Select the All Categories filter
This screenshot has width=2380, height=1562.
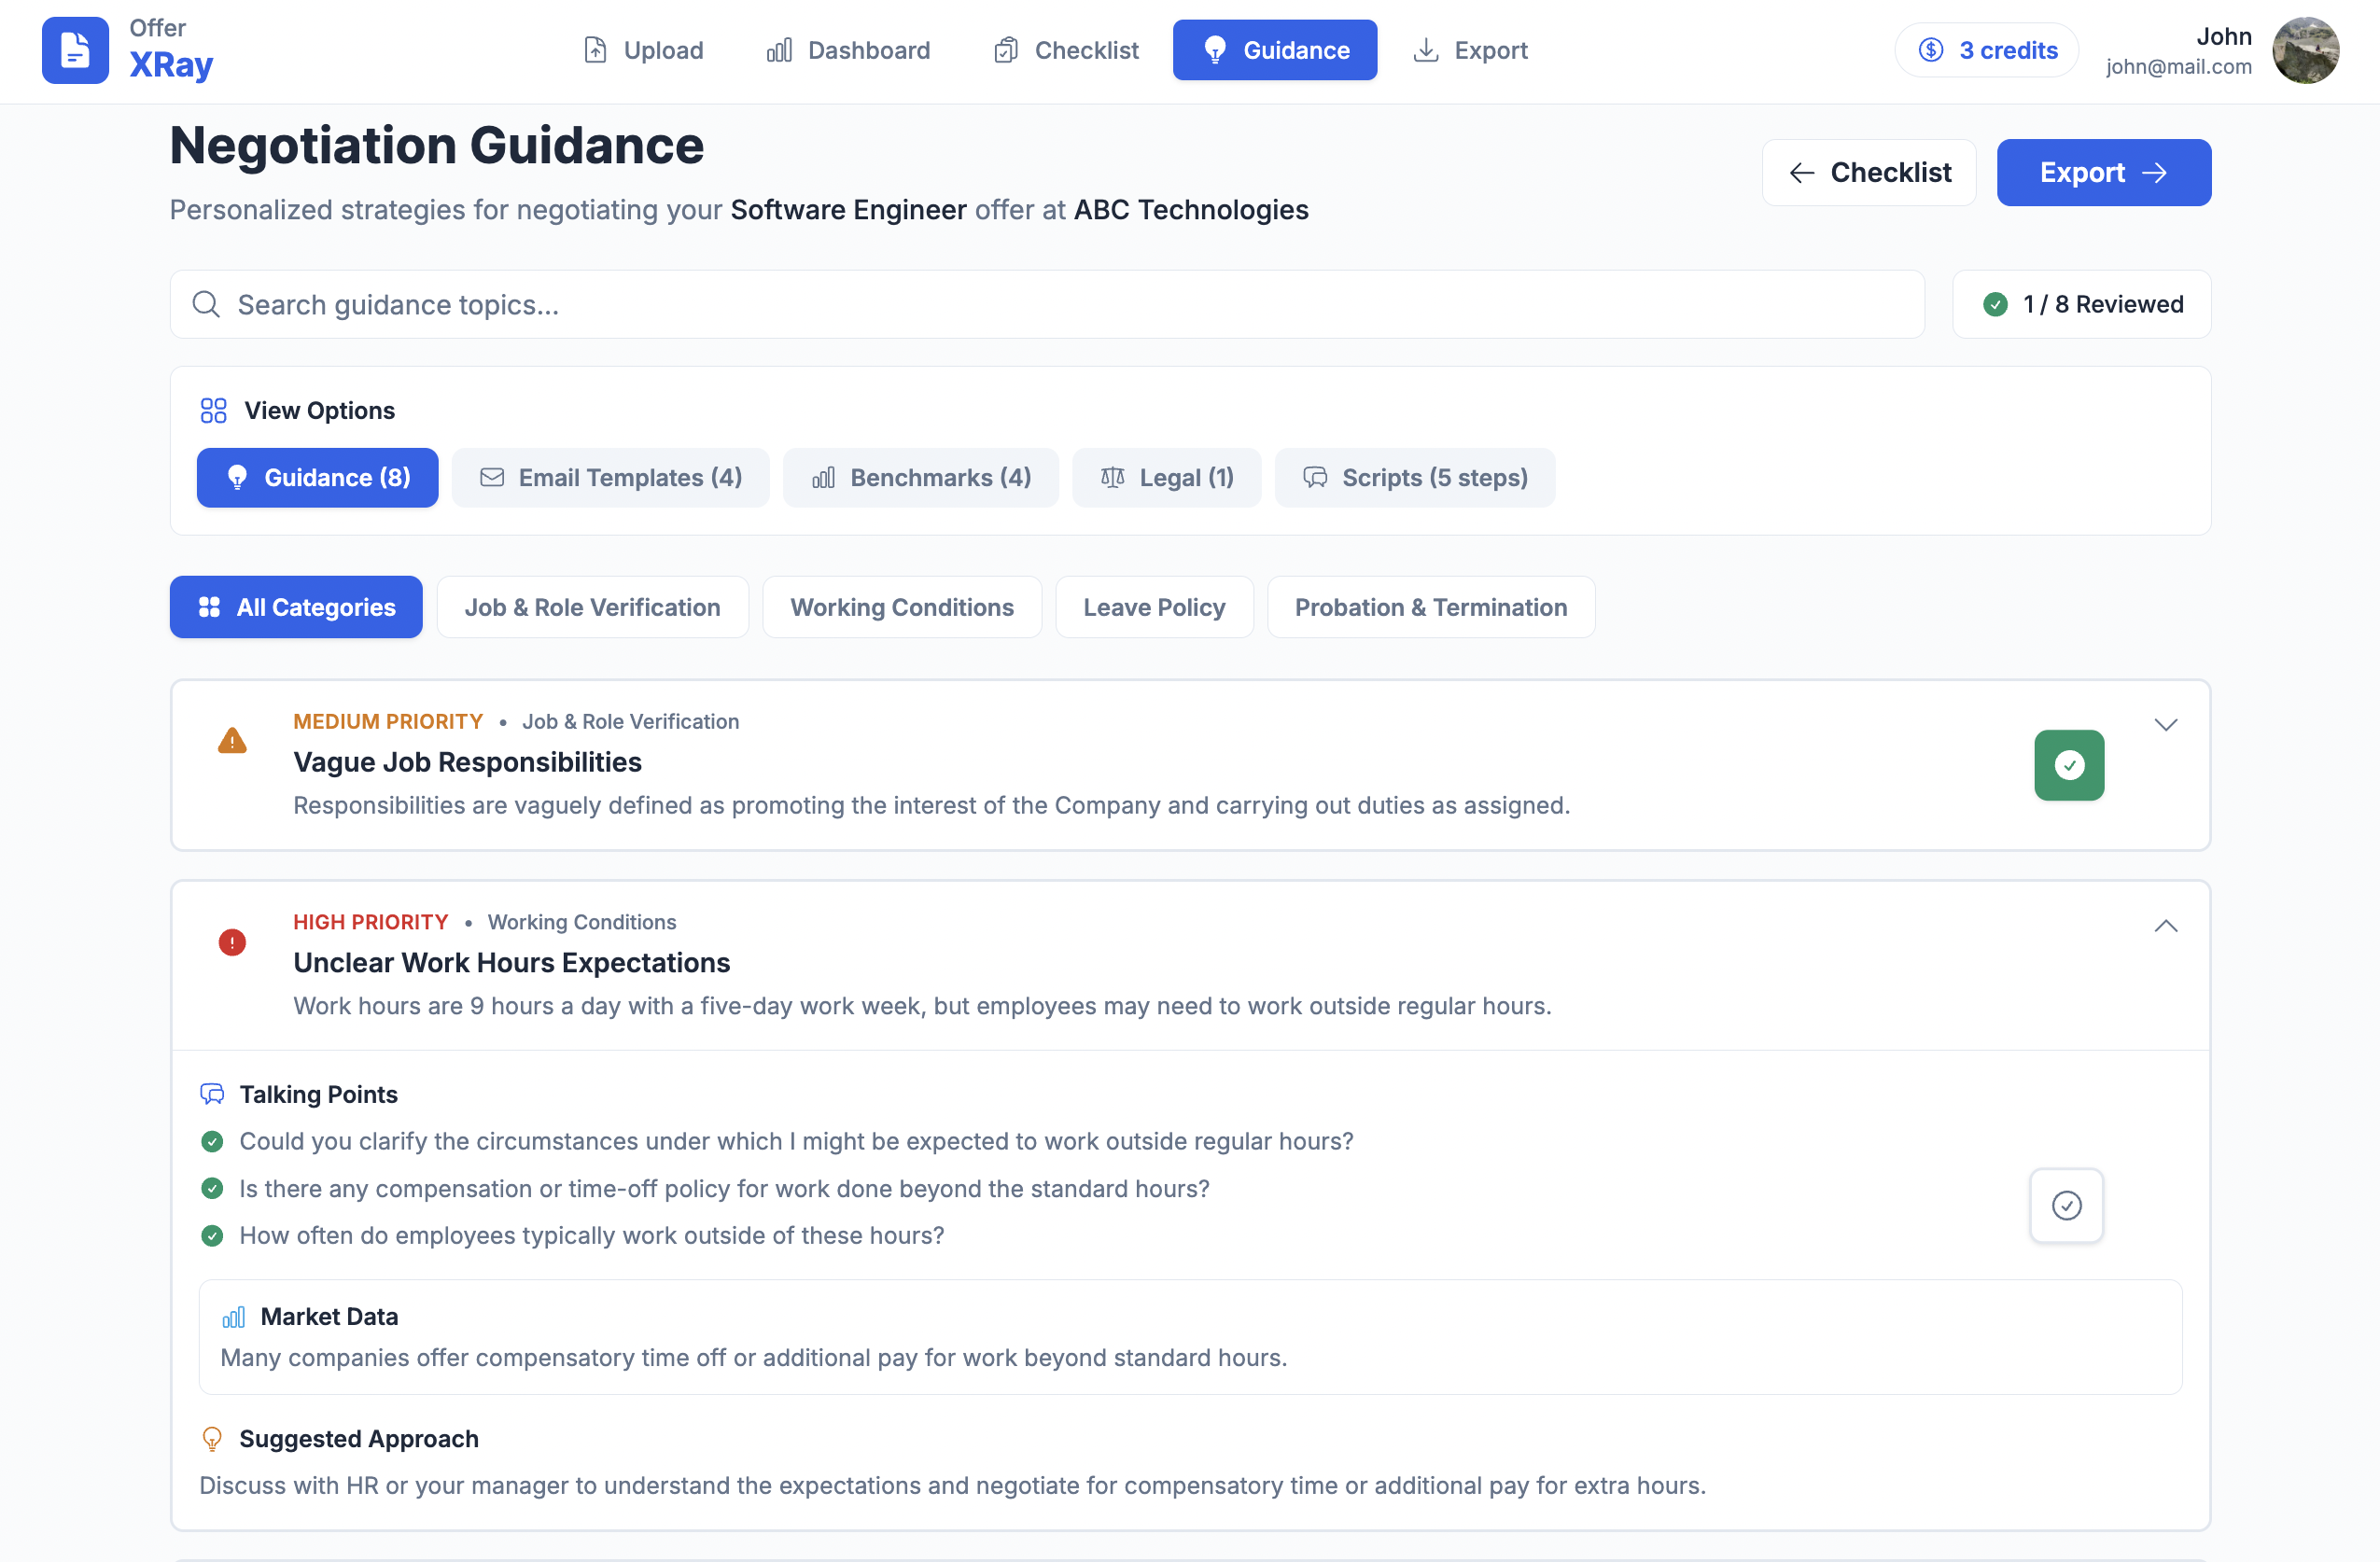(296, 607)
